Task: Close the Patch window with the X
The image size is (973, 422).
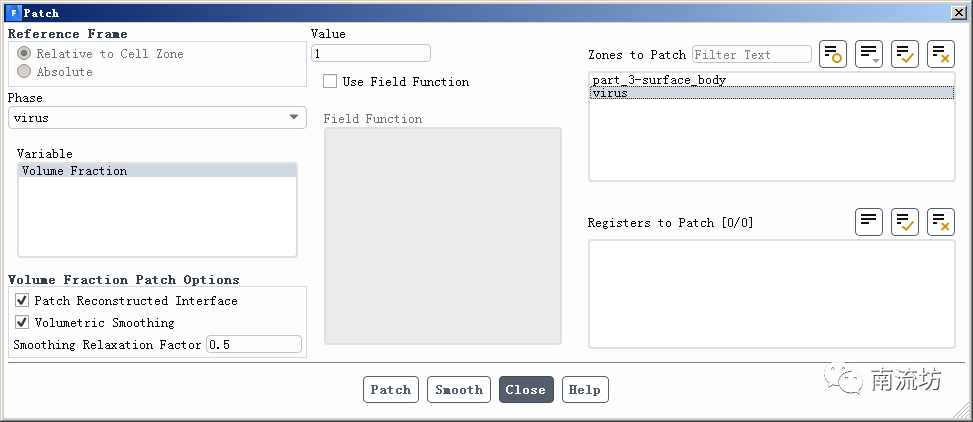Action: 957,13
